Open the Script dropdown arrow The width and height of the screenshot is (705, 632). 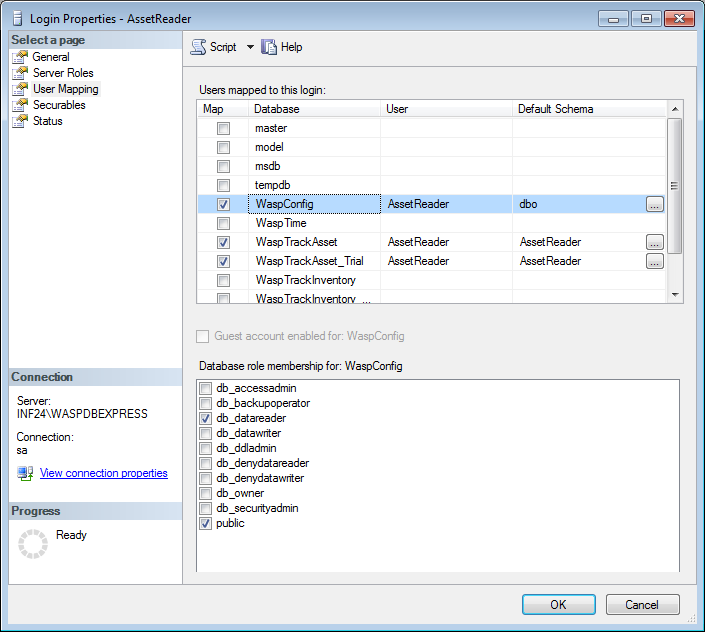pyautogui.click(x=250, y=47)
